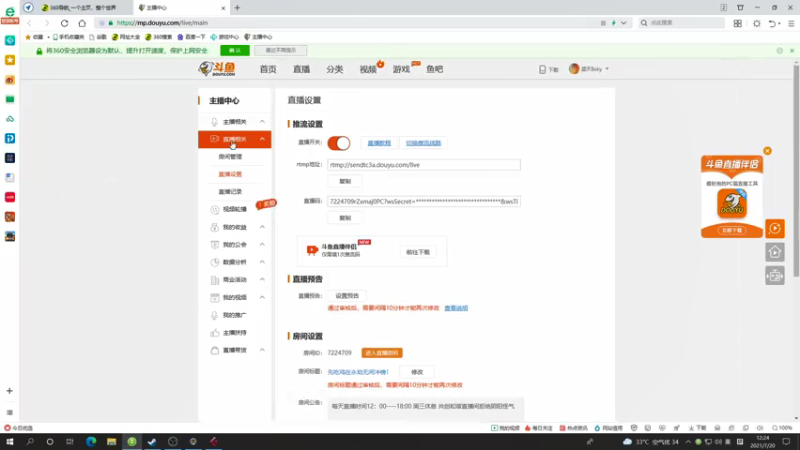Open the yellow star favorites sidebar icon

(10, 60)
